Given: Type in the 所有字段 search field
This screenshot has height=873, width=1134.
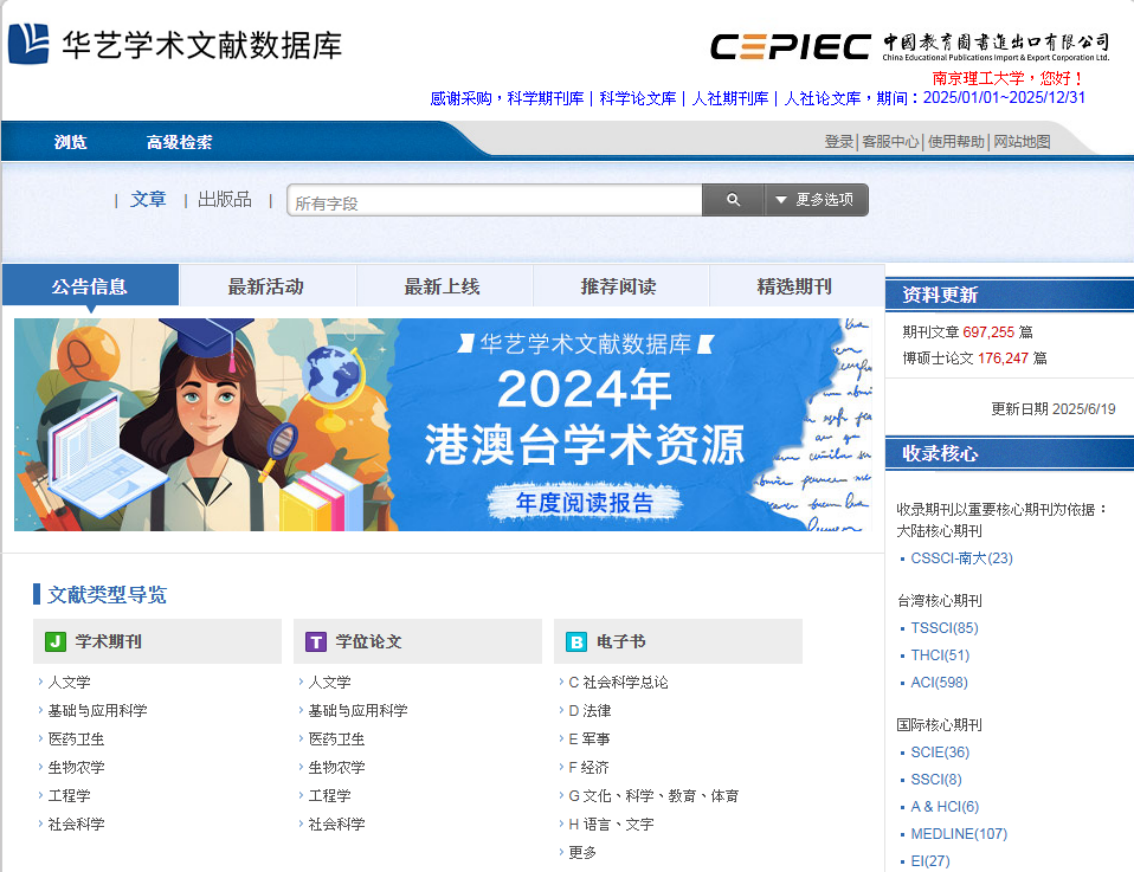Looking at the screenshot, I should tap(495, 200).
